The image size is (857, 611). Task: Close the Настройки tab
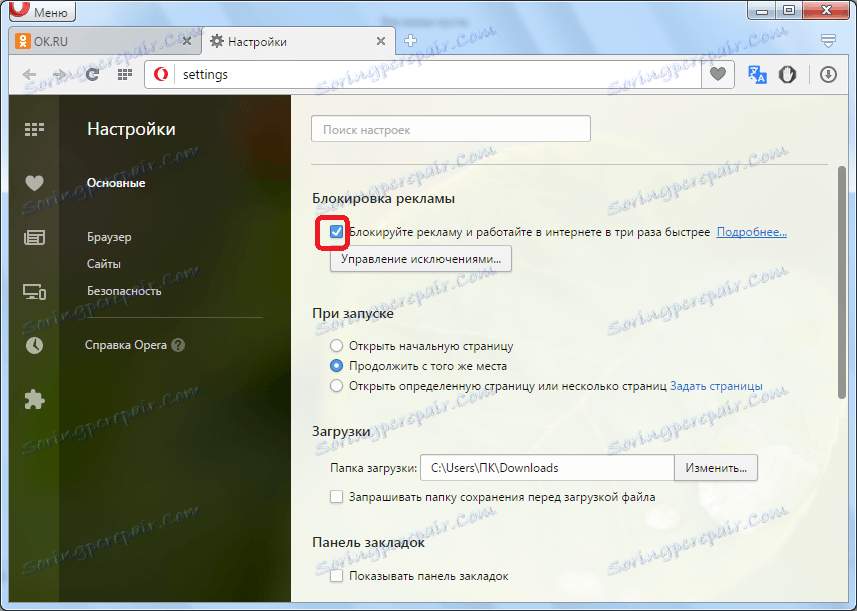(381, 41)
